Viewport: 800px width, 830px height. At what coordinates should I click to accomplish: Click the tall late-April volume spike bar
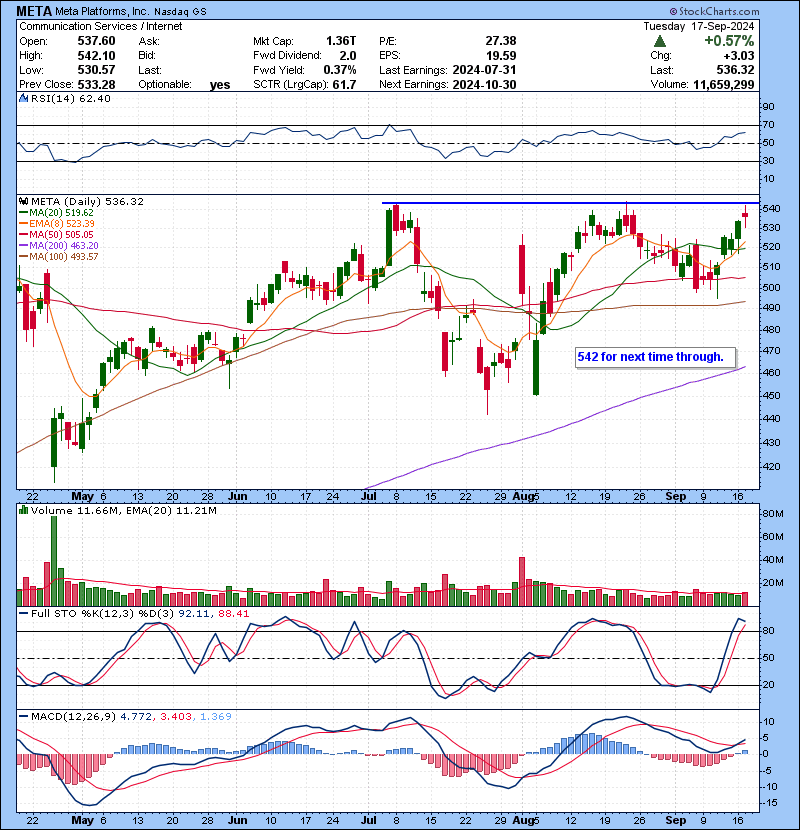(54, 561)
